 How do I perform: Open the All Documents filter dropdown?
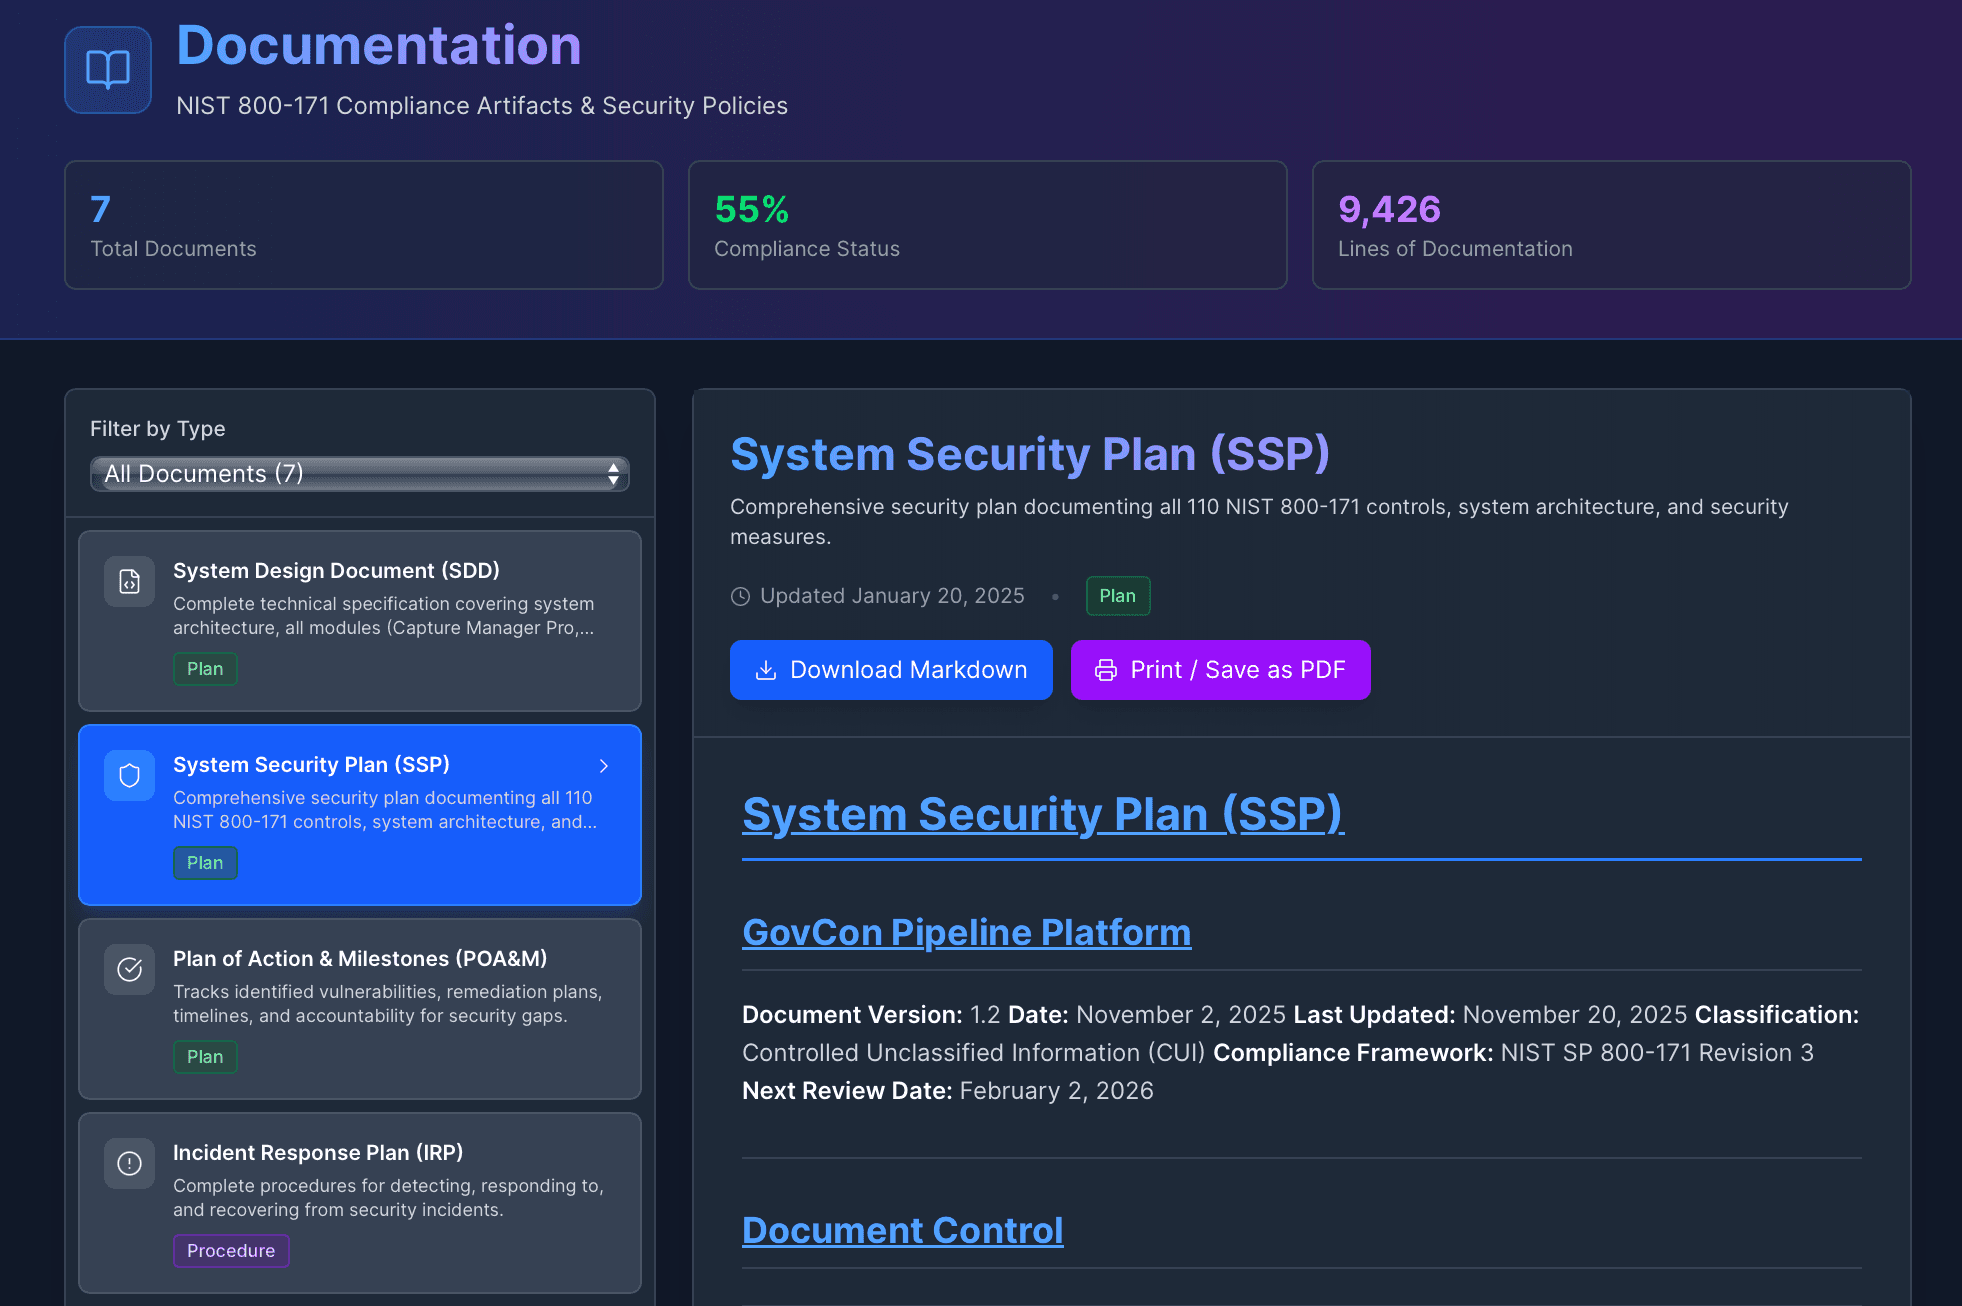pyautogui.click(x=359, y=473)
